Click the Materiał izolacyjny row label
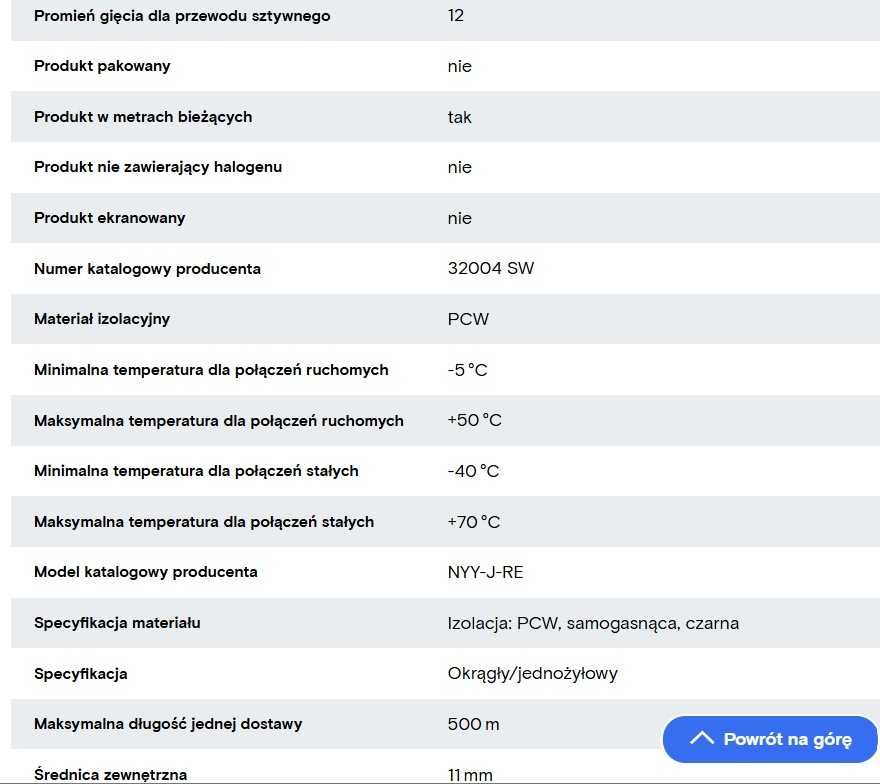880x784 pixels. pos(102,319)
